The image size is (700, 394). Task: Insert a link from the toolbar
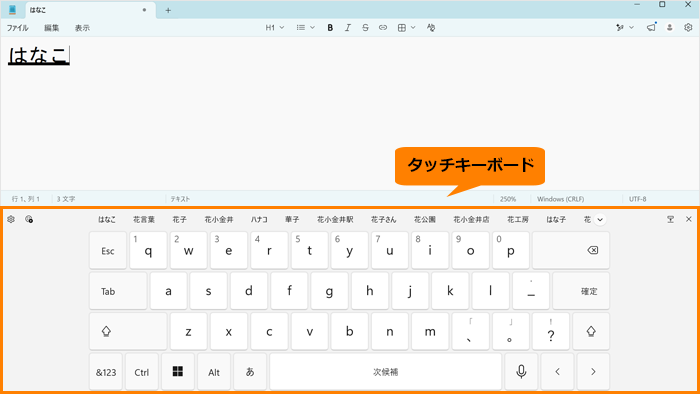click(x=383, y=28)
